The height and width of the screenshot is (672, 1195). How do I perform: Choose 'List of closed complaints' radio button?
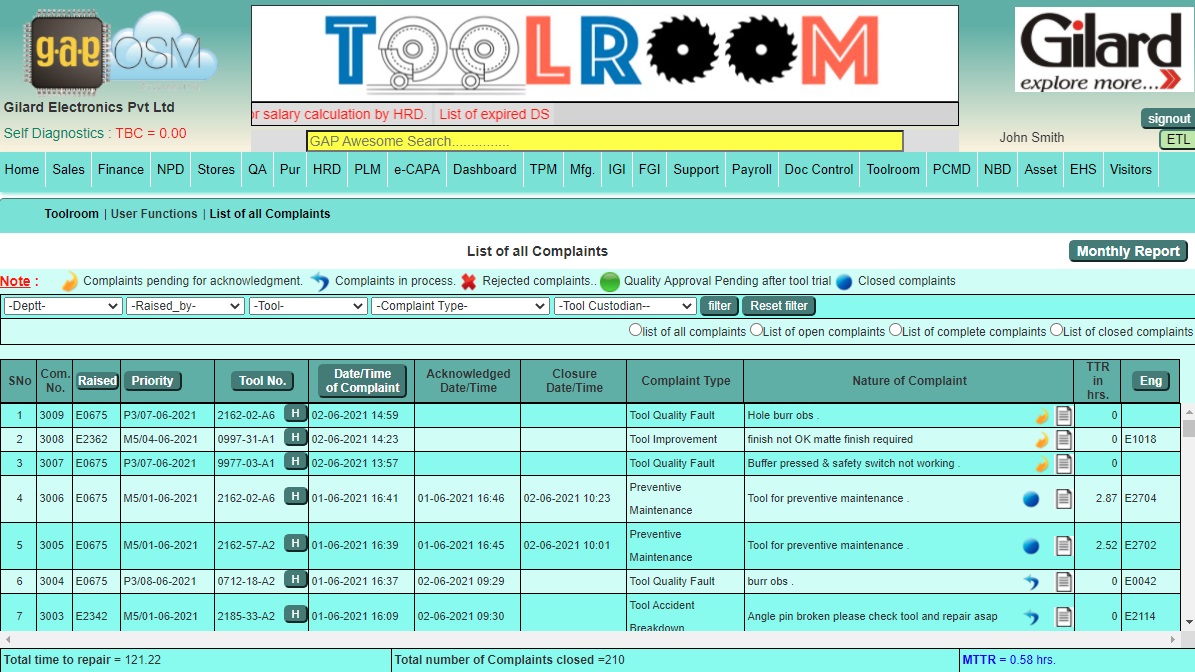pyautogui.click(x=1056, y=330)
